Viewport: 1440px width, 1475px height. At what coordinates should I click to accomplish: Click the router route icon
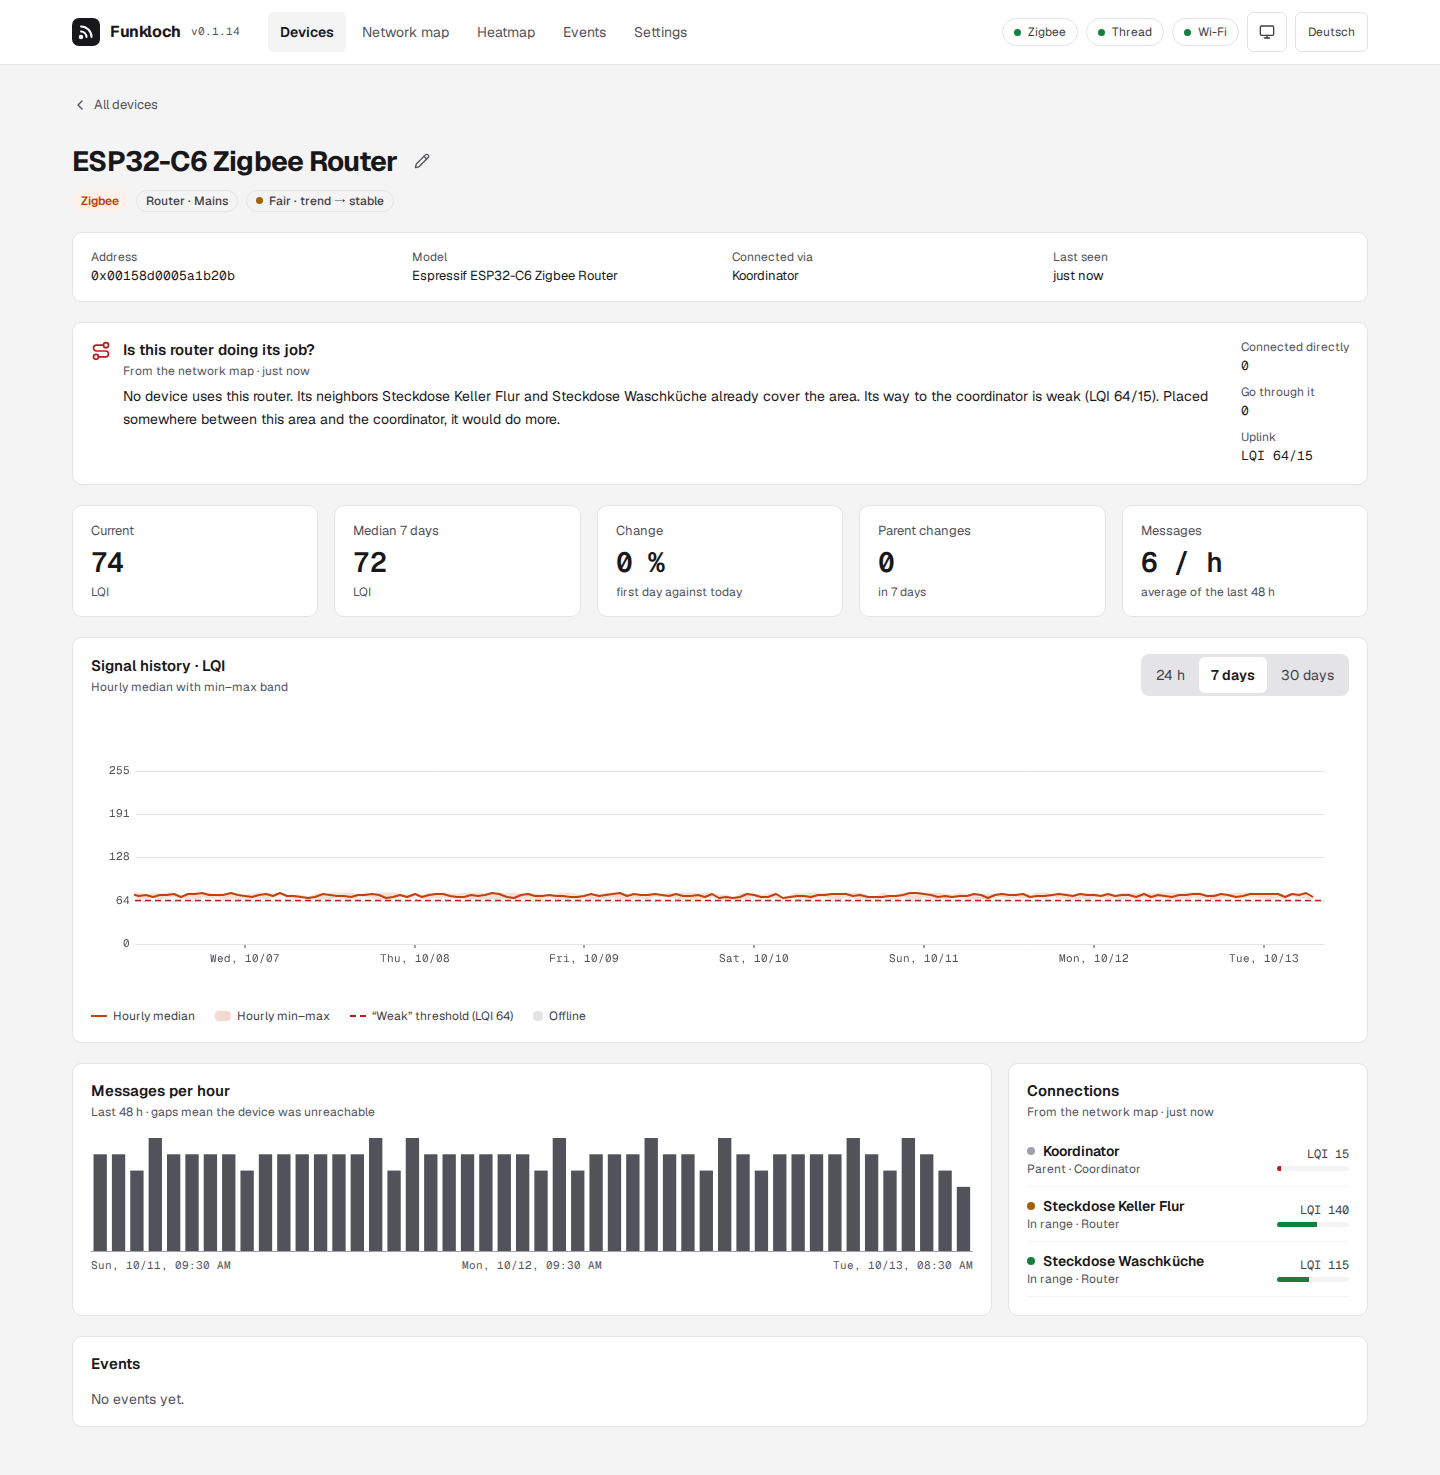101,351
